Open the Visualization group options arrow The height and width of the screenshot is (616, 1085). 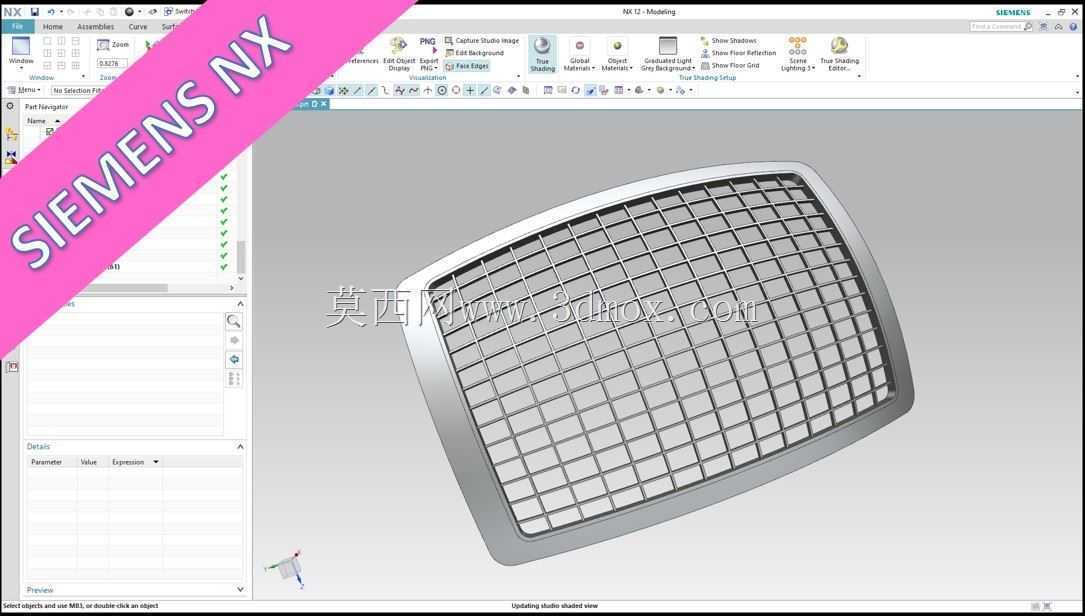click(519, 76)
